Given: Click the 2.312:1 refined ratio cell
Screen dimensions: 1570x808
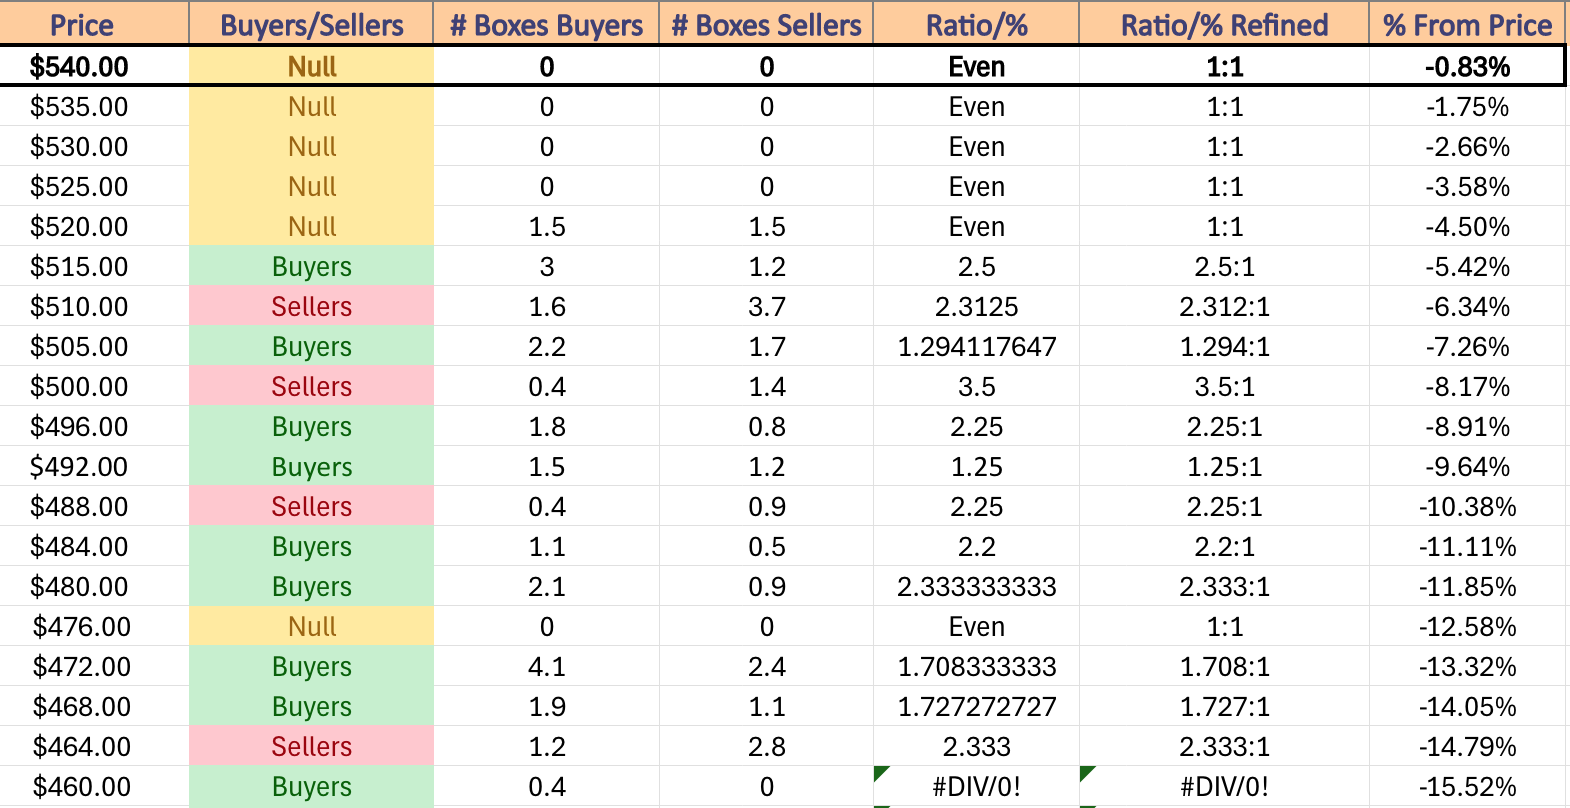Looking at the screenshot, I should point(1224,306).
